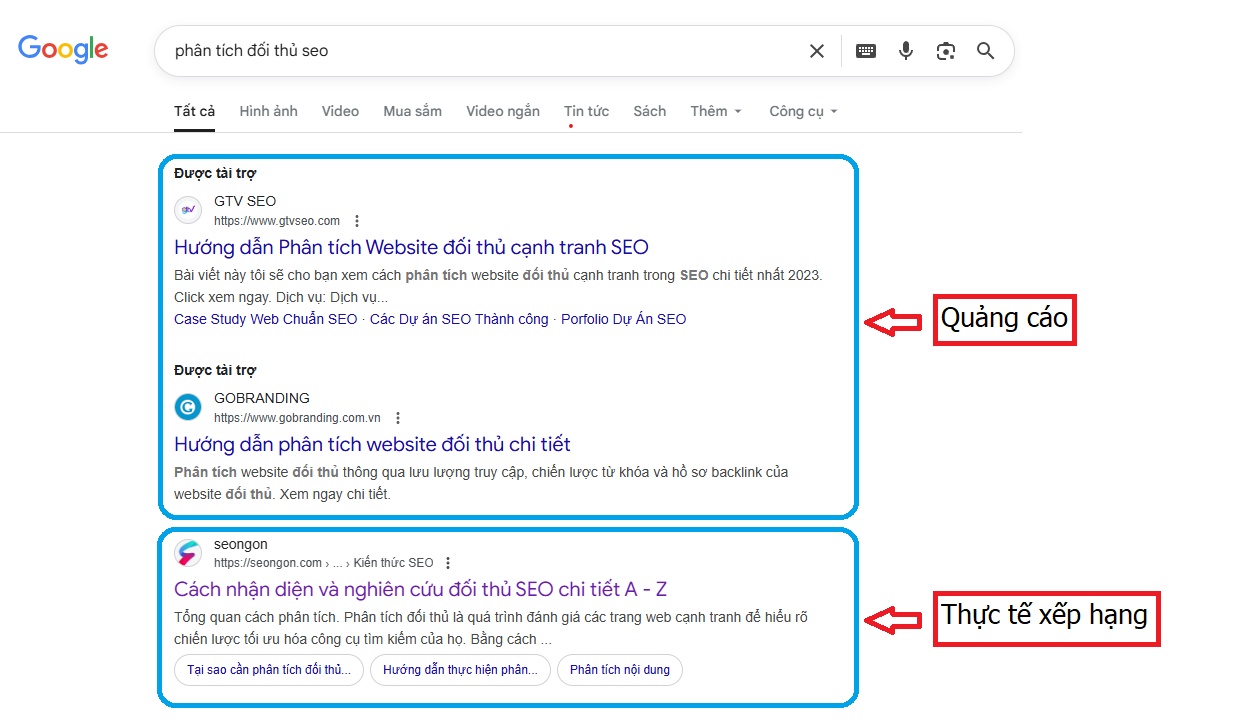Open GTV SEO competitor analysis guide link
The image size is (1247, 721).
(x=411, y=247)
